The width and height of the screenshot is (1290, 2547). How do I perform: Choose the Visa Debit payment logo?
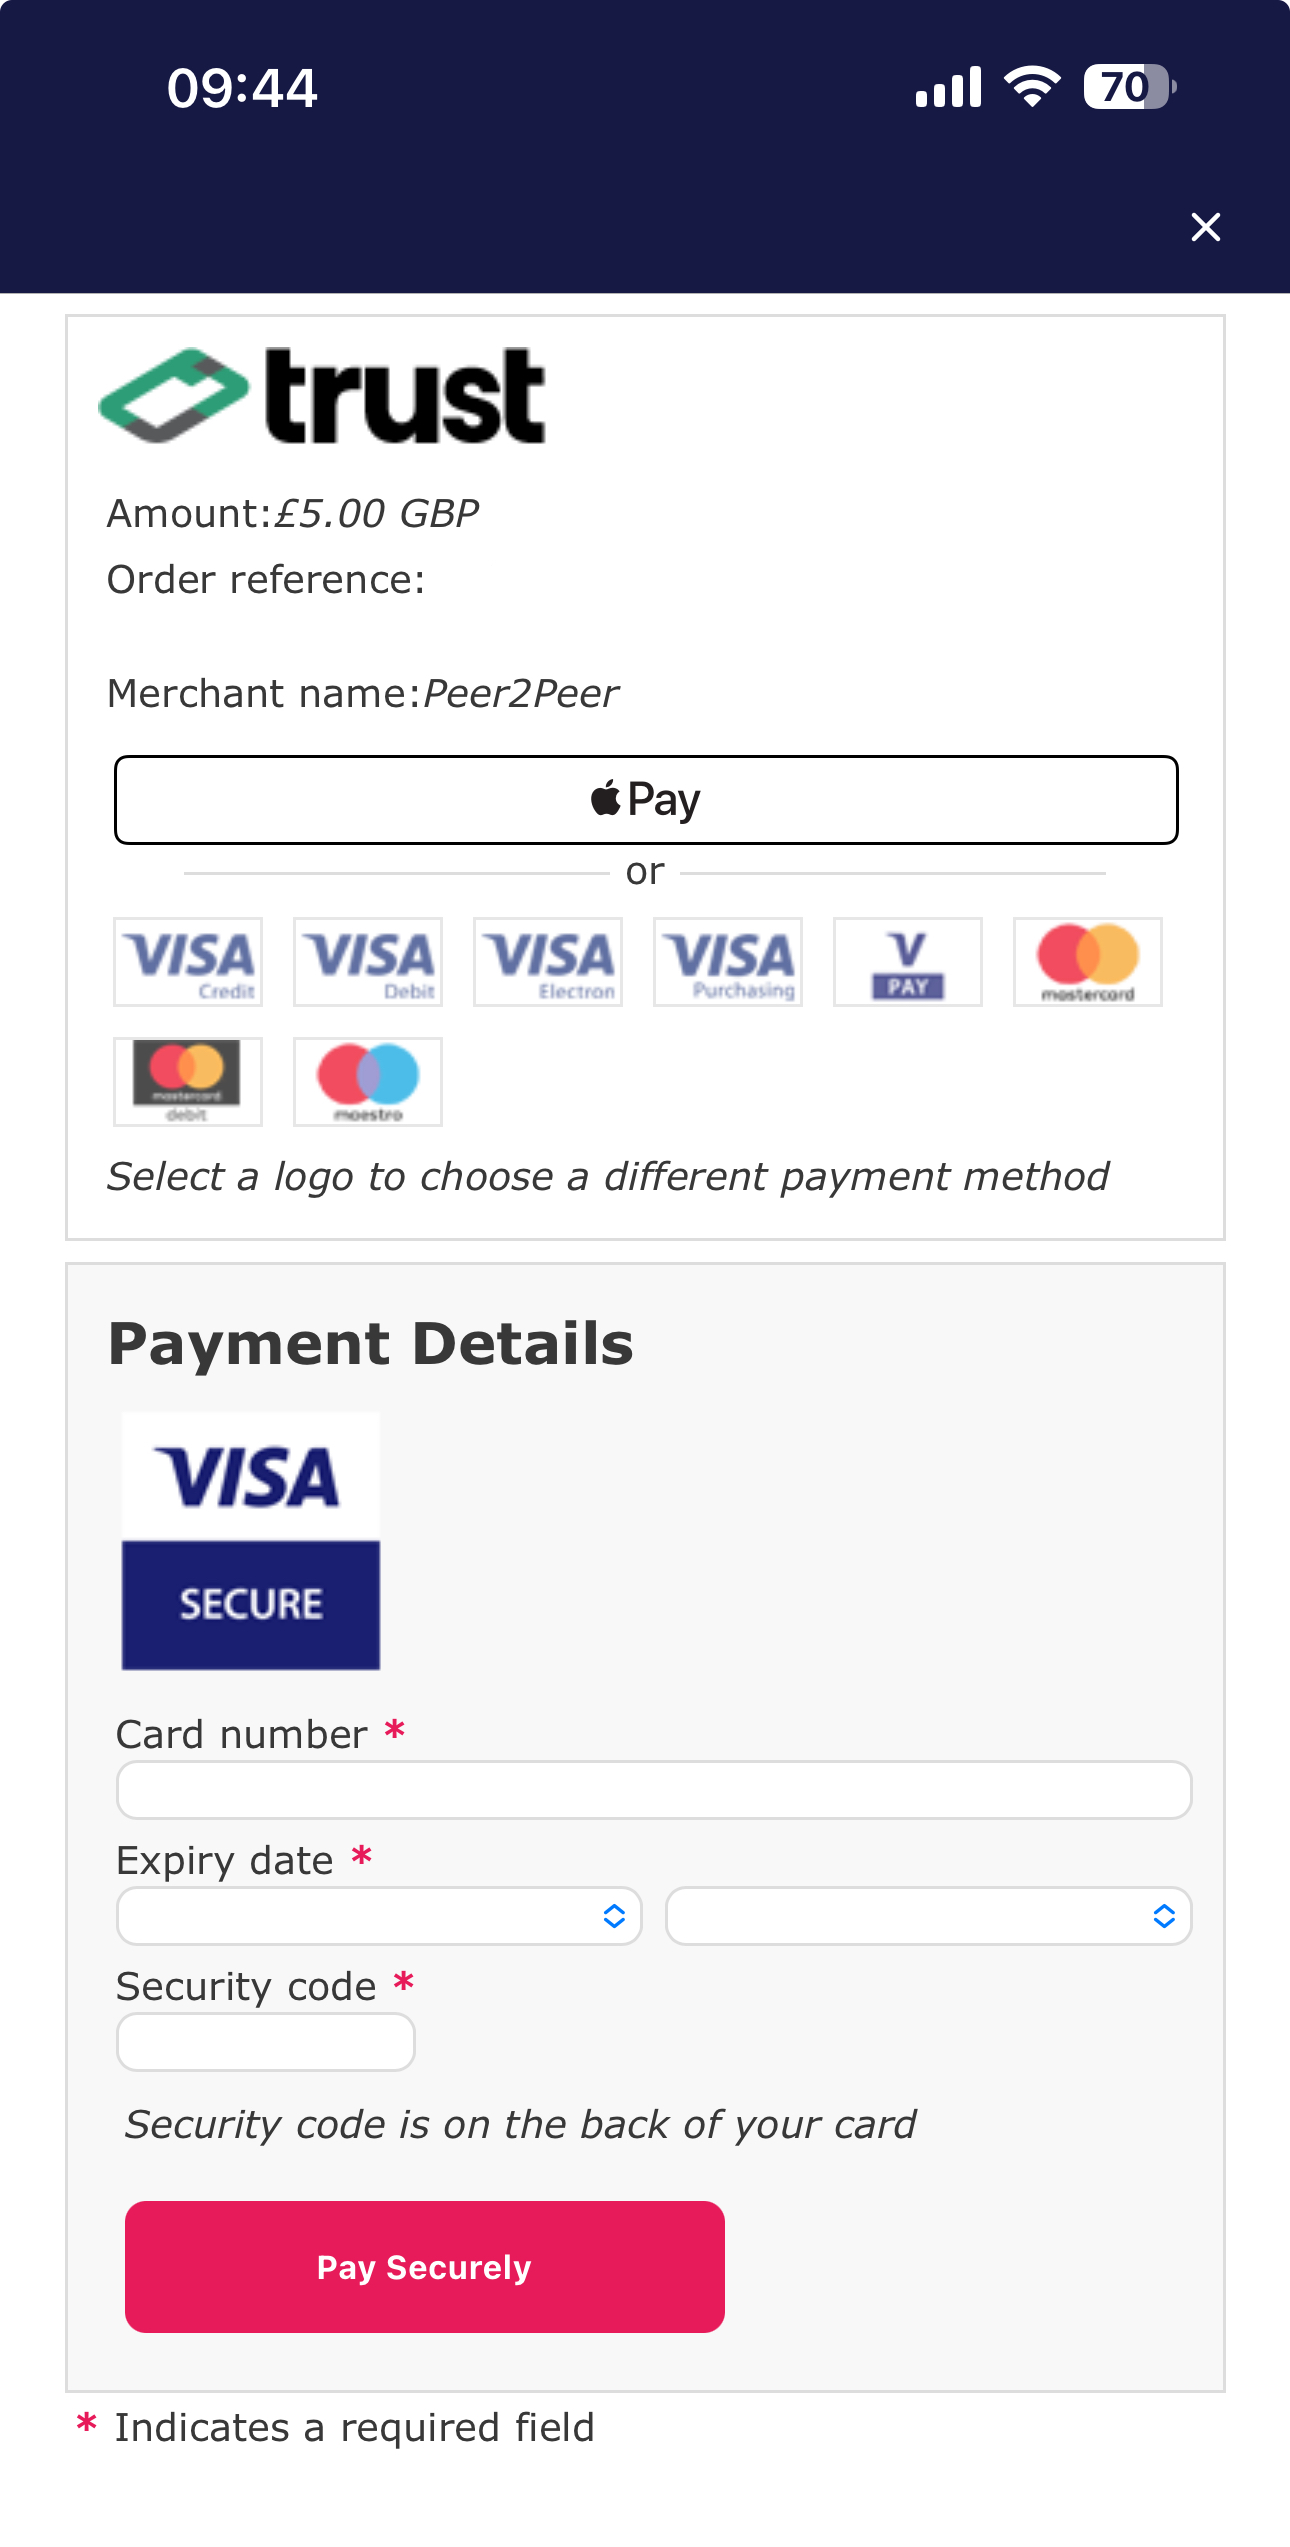point(368,962)
